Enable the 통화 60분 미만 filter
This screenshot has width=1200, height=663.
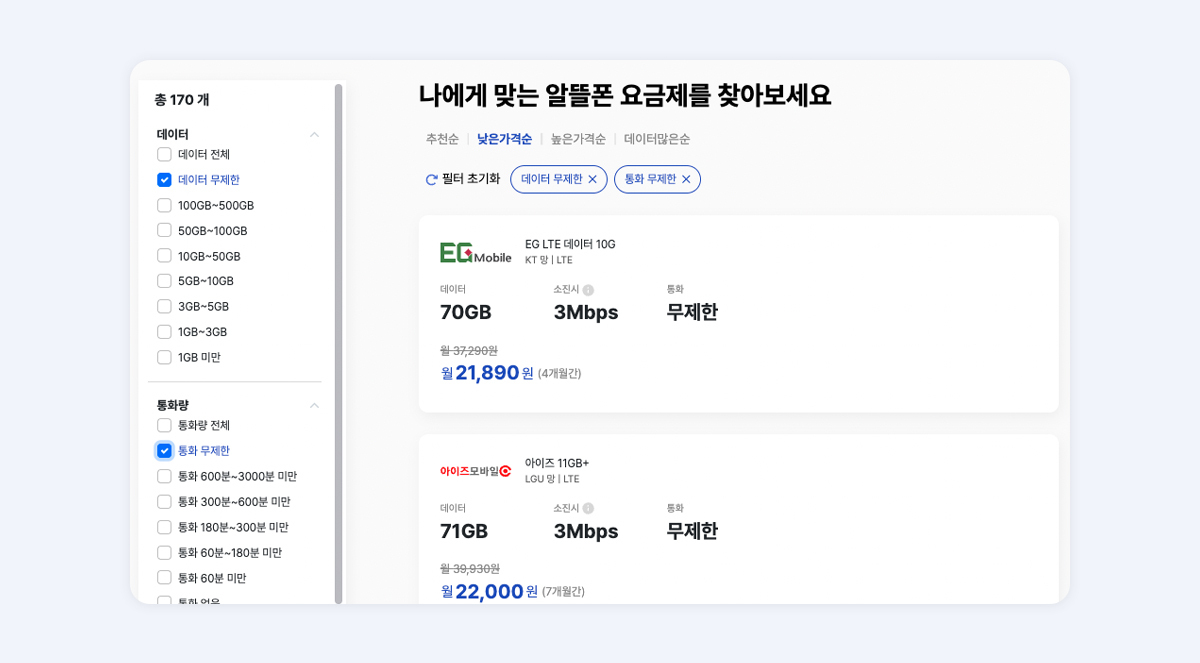click(163, 577)
